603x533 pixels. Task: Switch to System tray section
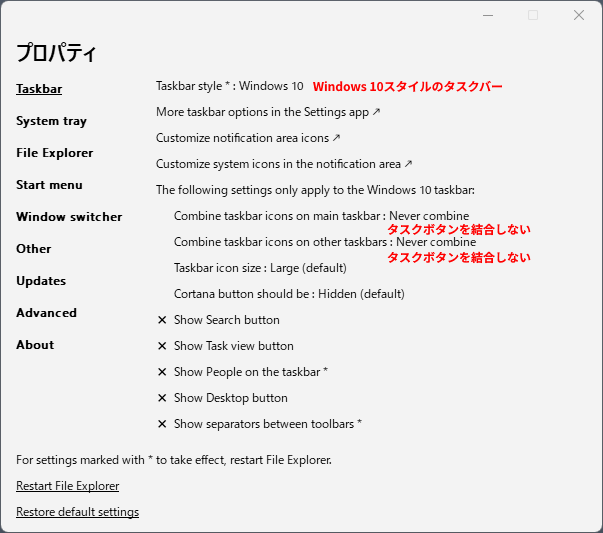[x=51, y=121]
